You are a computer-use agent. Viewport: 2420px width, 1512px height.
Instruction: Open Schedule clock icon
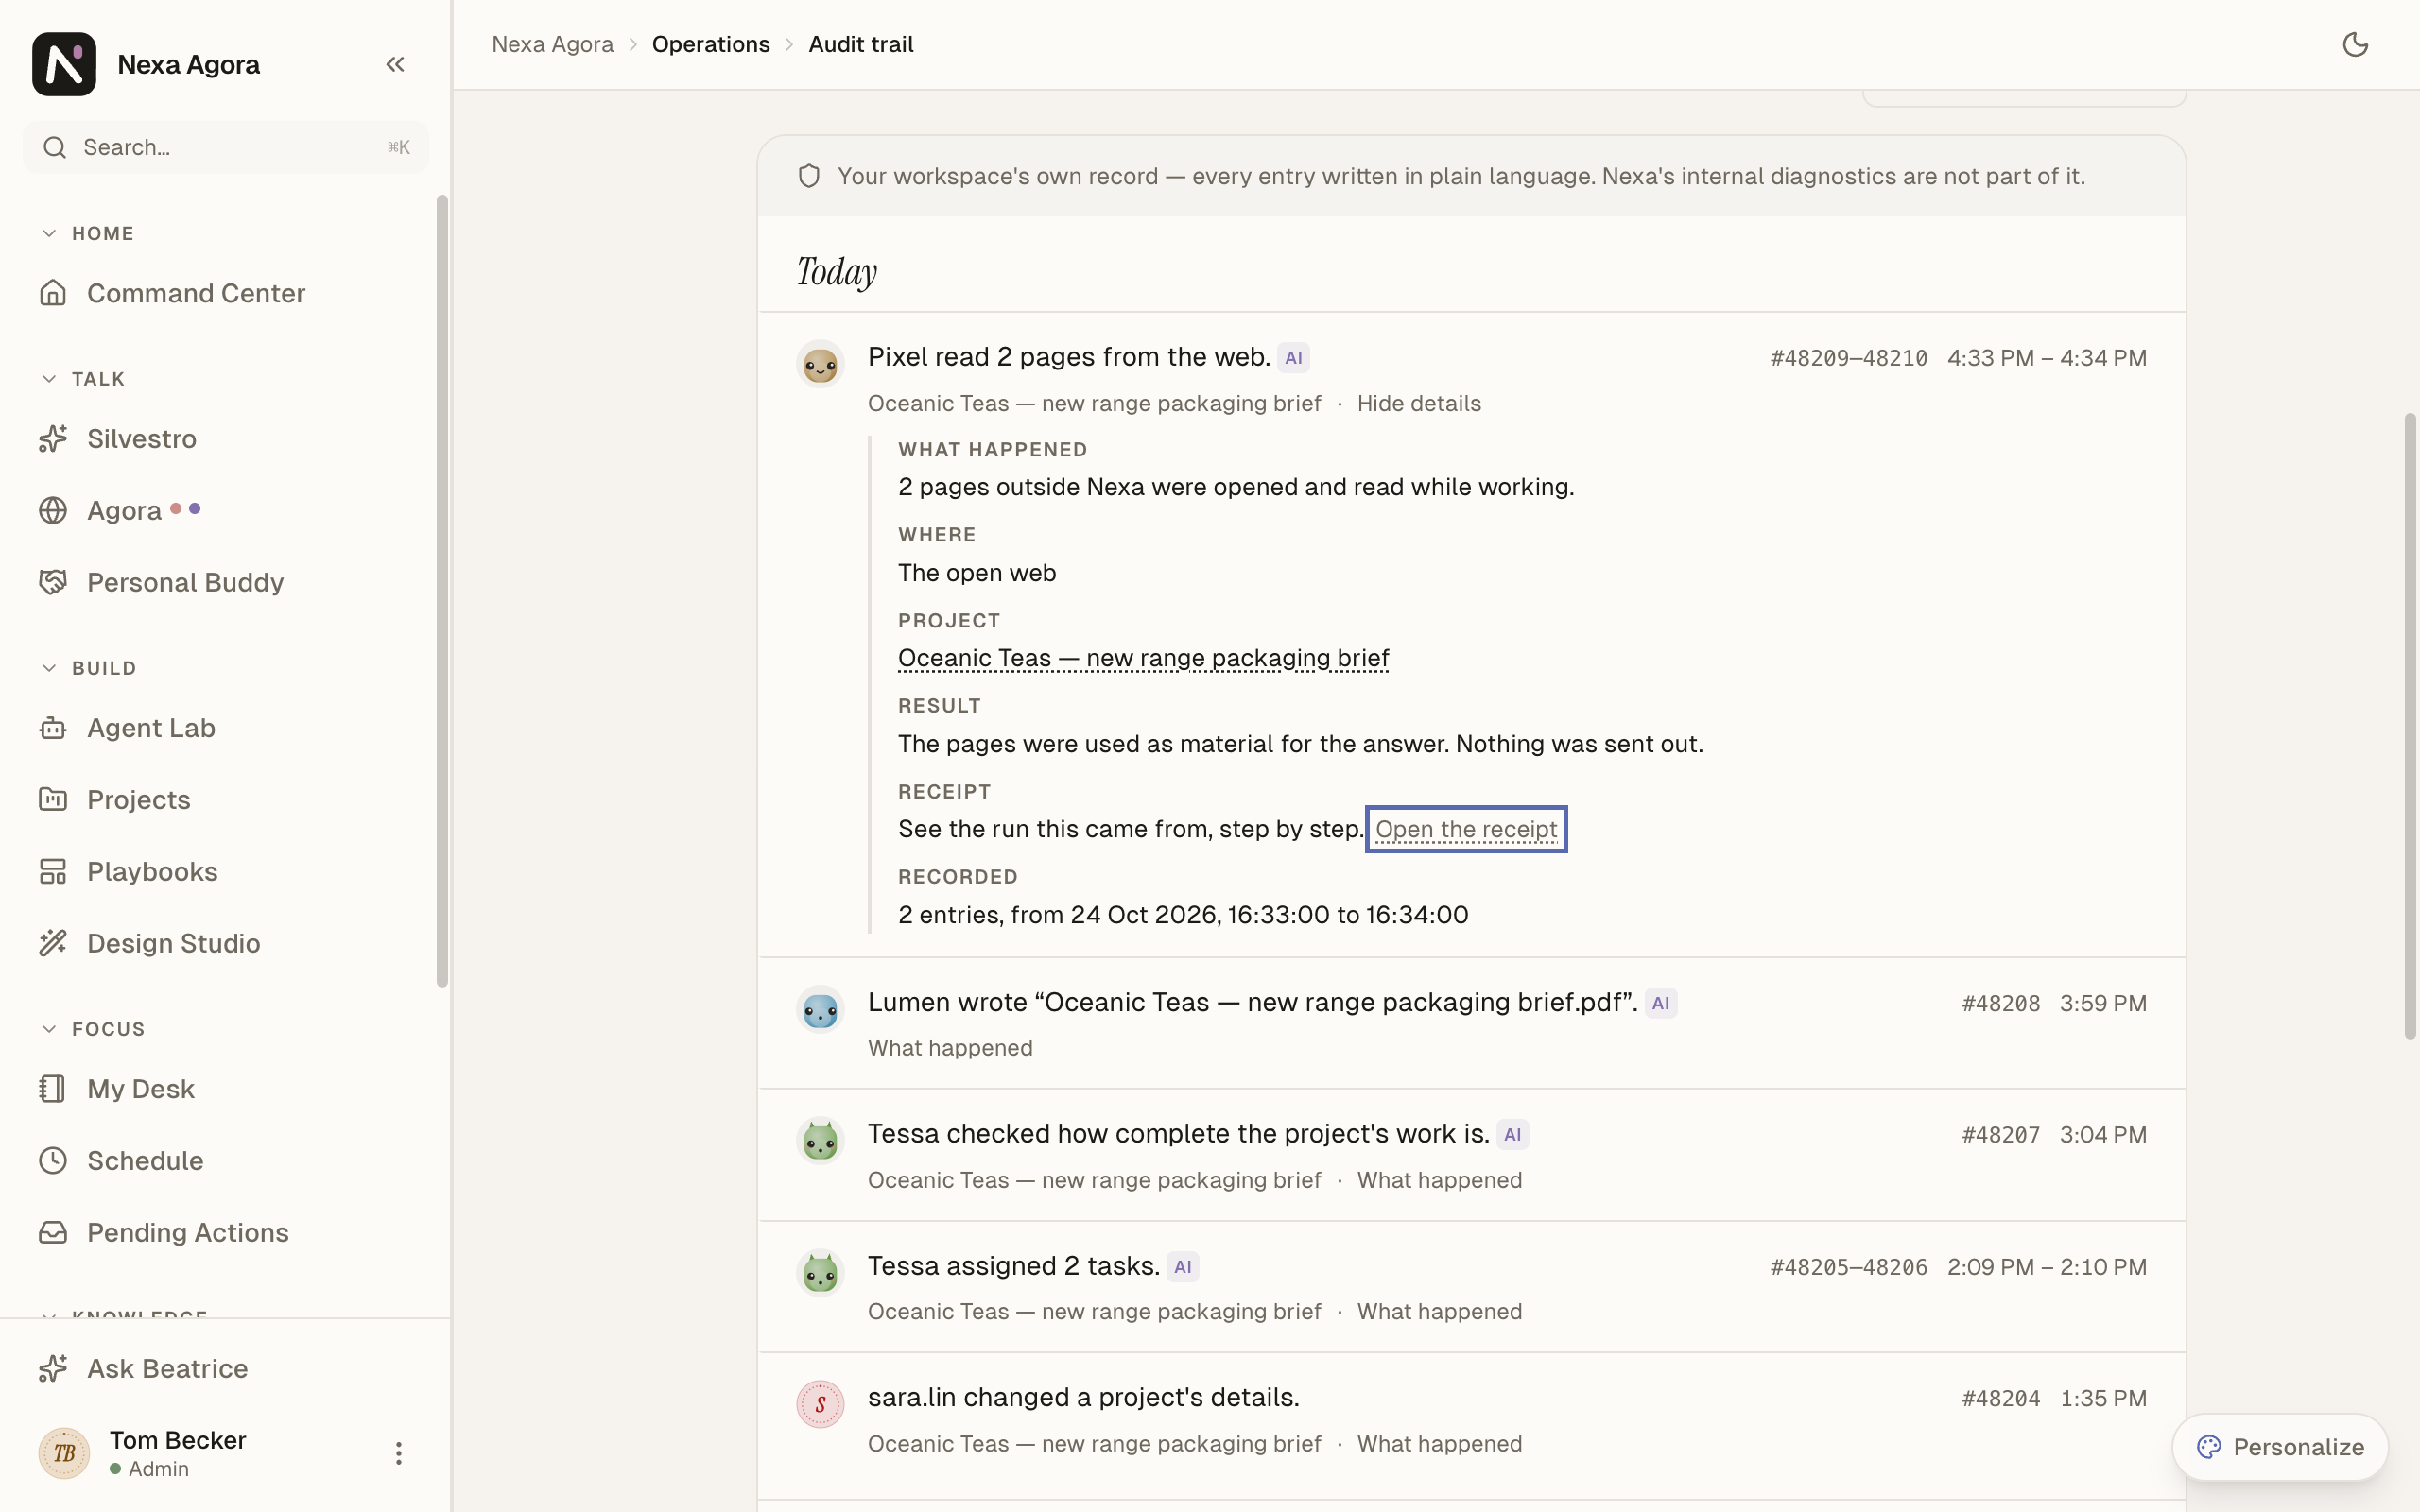pos(53,1161)
